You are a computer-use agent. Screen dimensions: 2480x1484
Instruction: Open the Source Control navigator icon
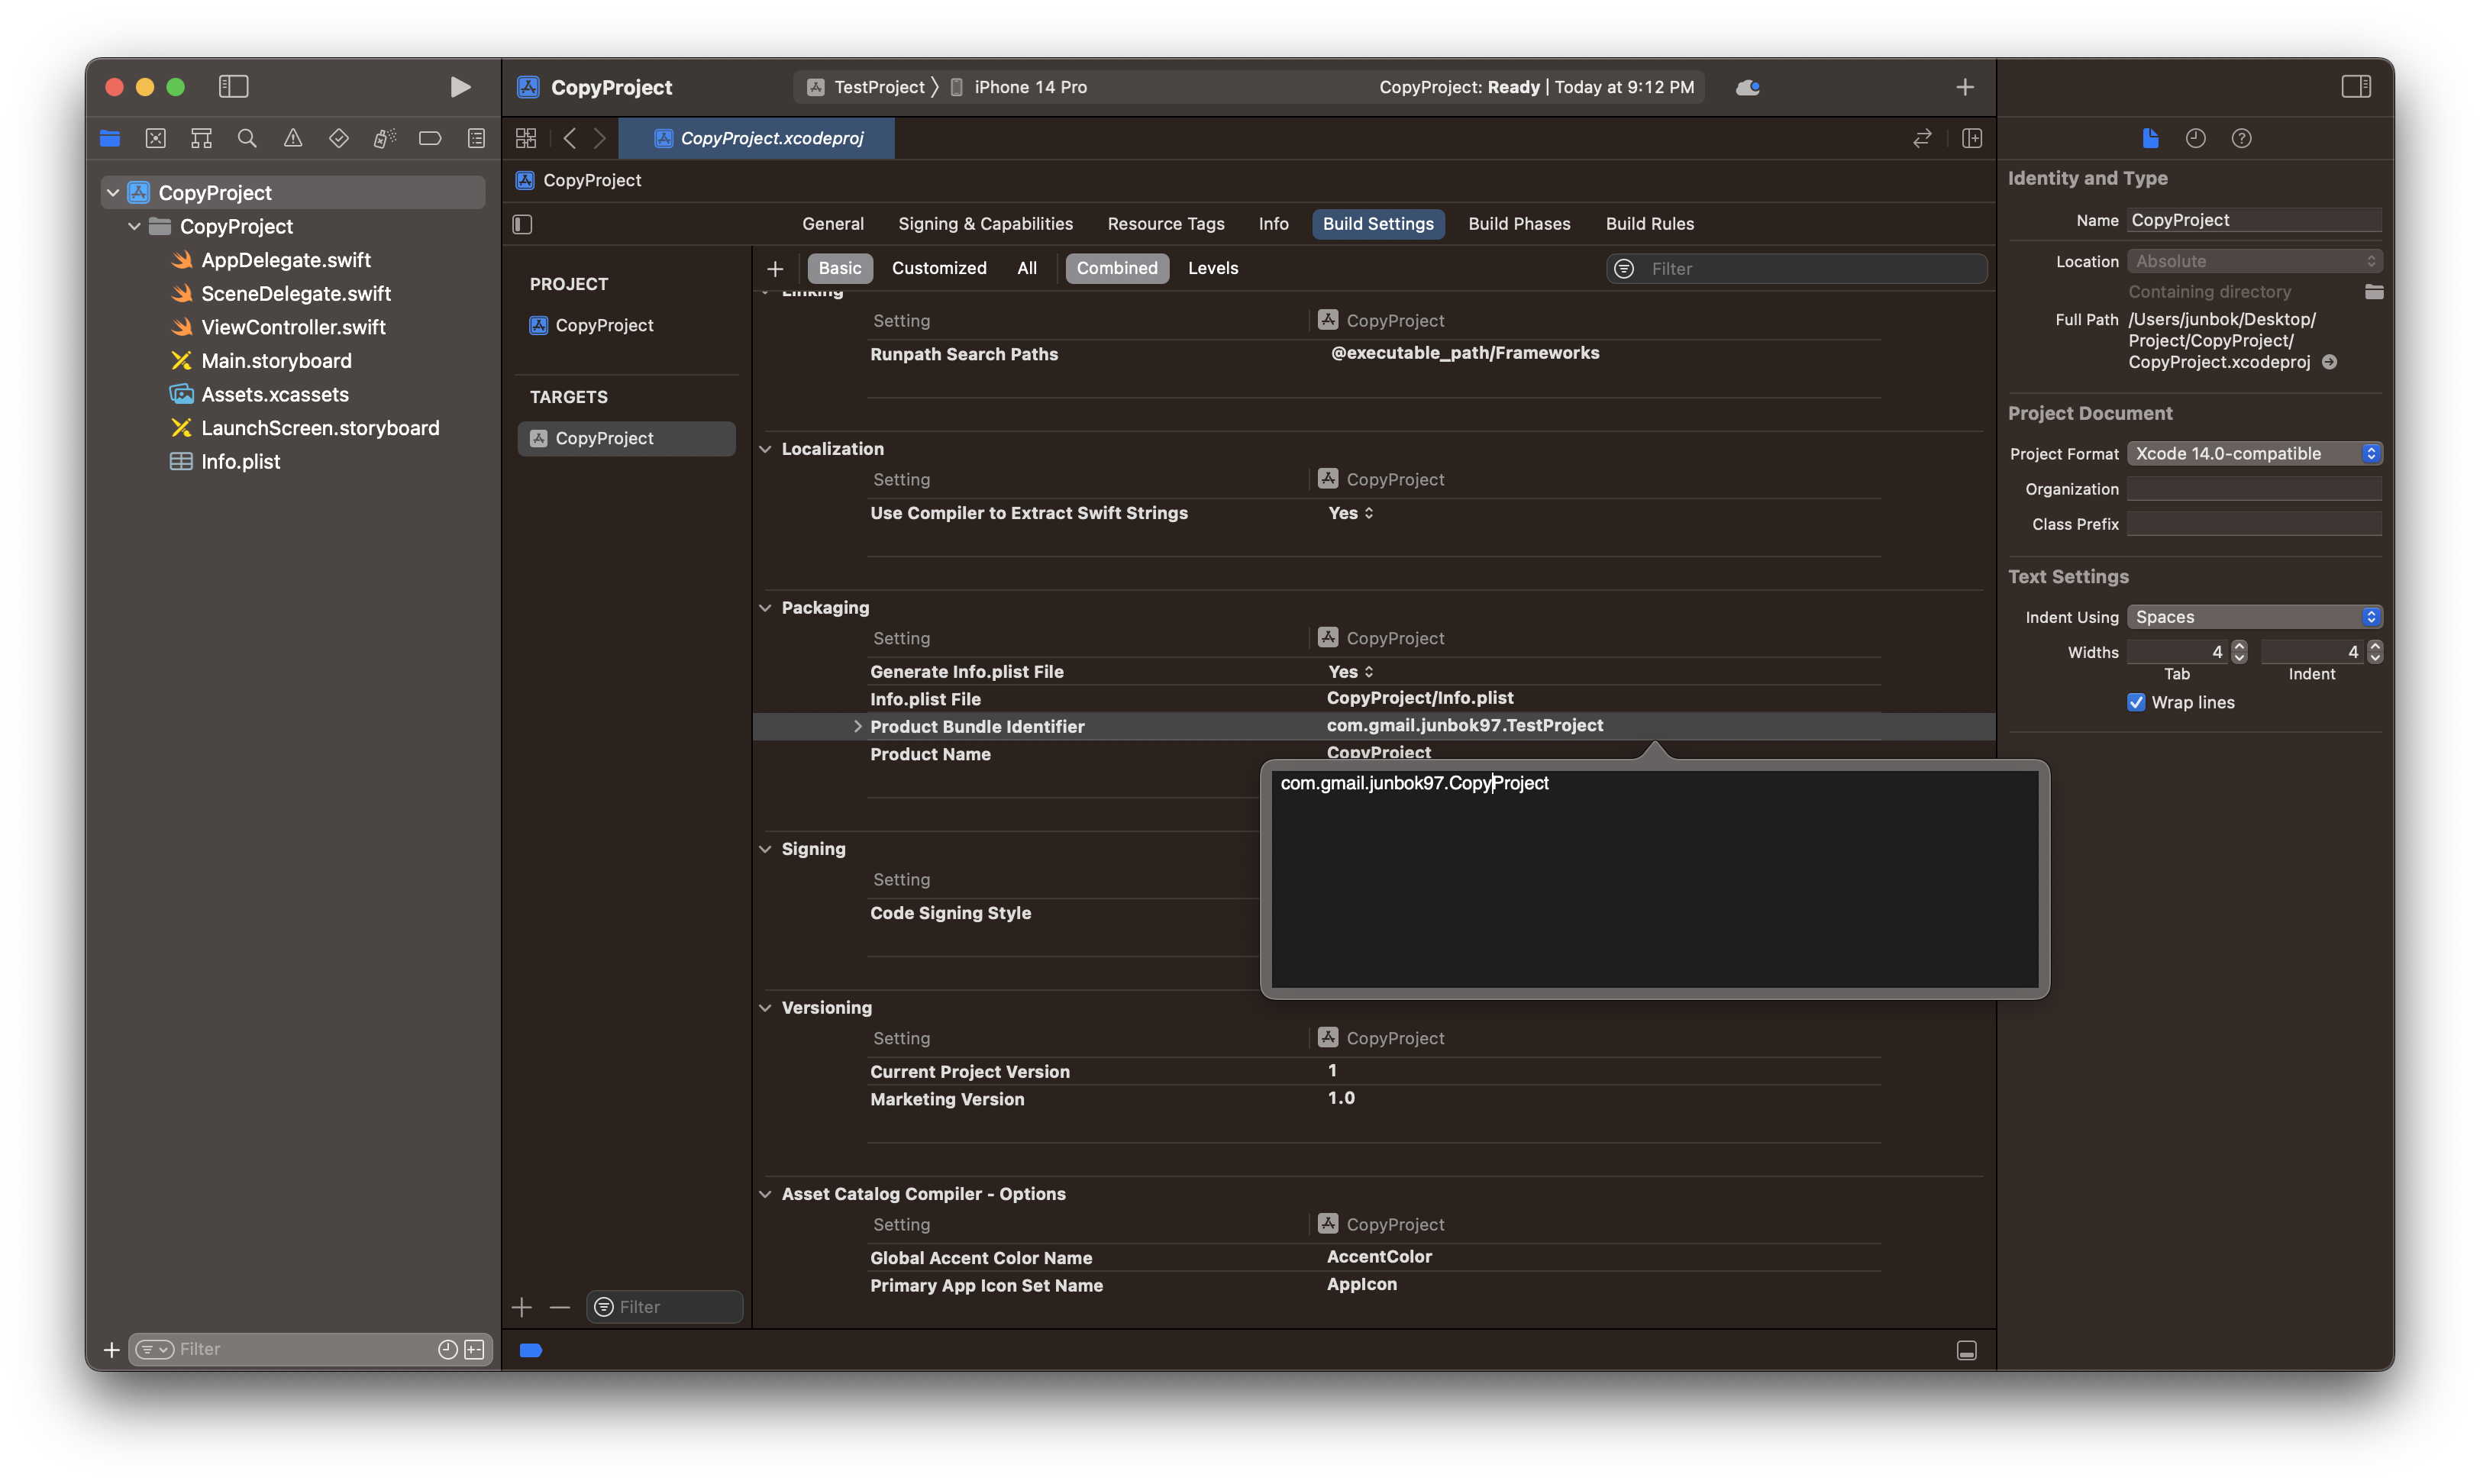156,138
